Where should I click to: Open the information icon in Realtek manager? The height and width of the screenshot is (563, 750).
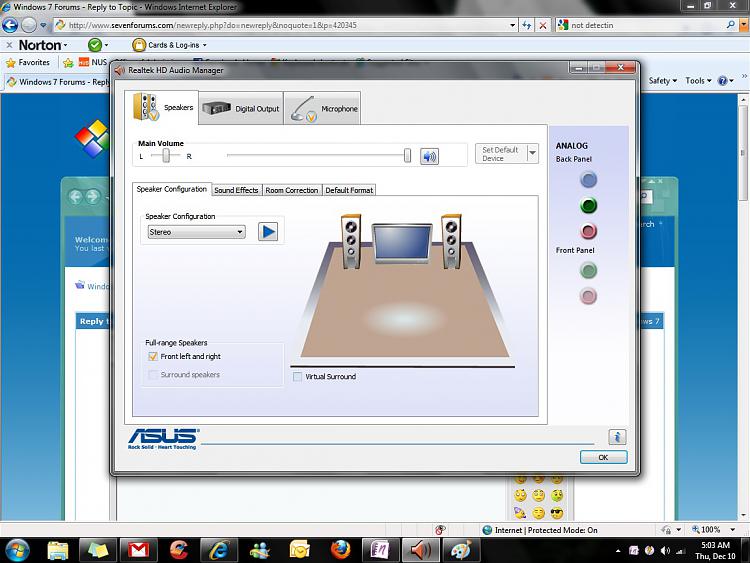(x=617, y=437)
